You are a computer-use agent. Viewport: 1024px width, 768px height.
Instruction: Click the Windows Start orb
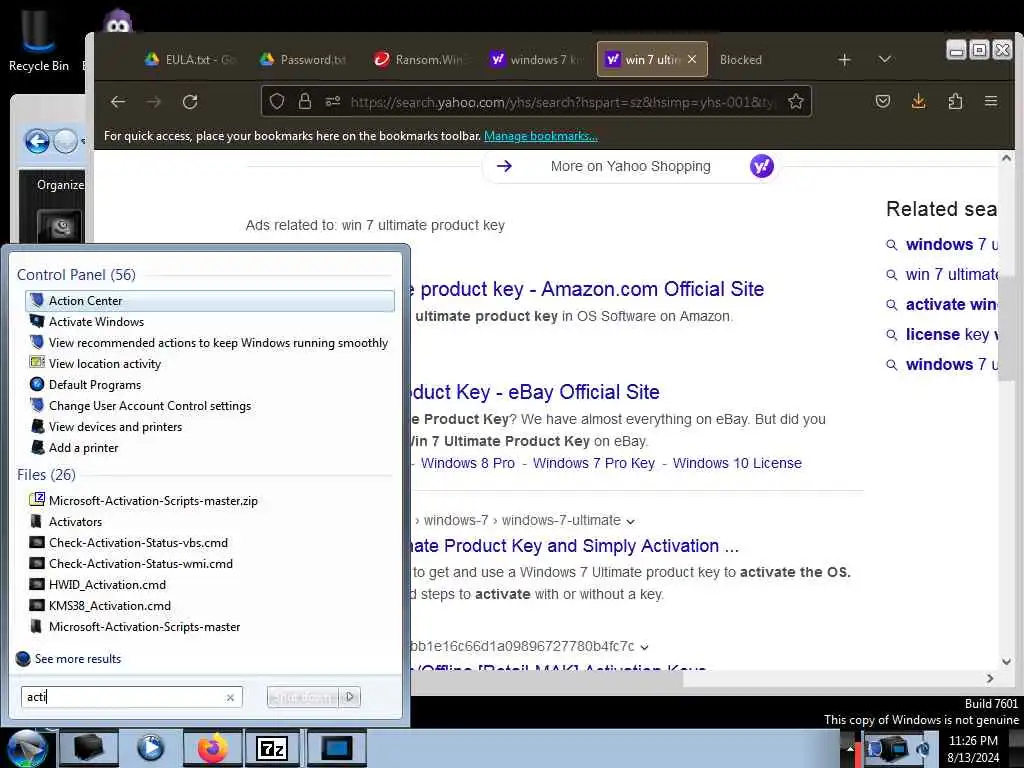click(27, 748)
